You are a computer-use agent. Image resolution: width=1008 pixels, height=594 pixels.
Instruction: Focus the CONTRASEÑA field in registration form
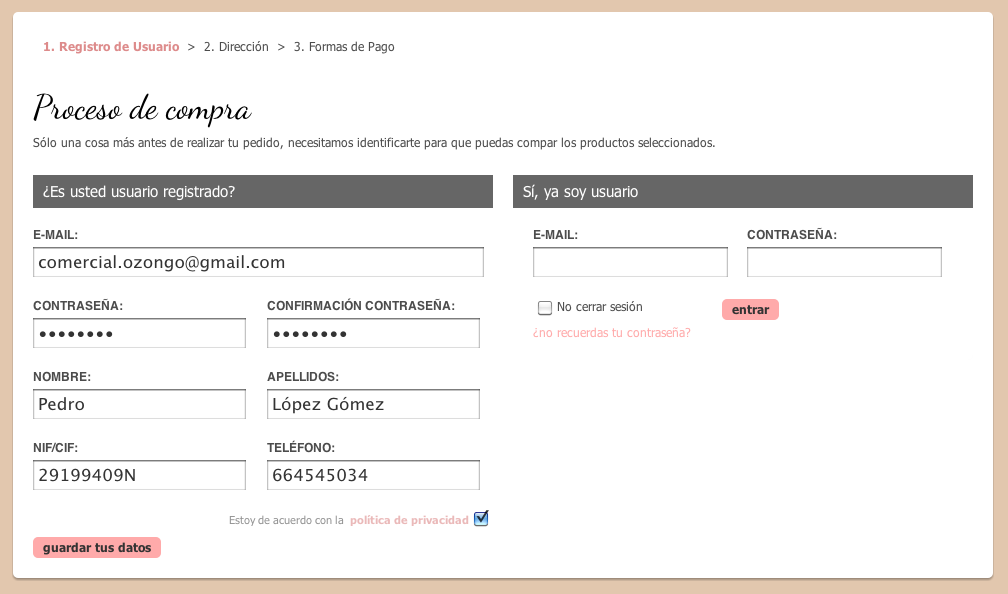click(x=139, y=333)
